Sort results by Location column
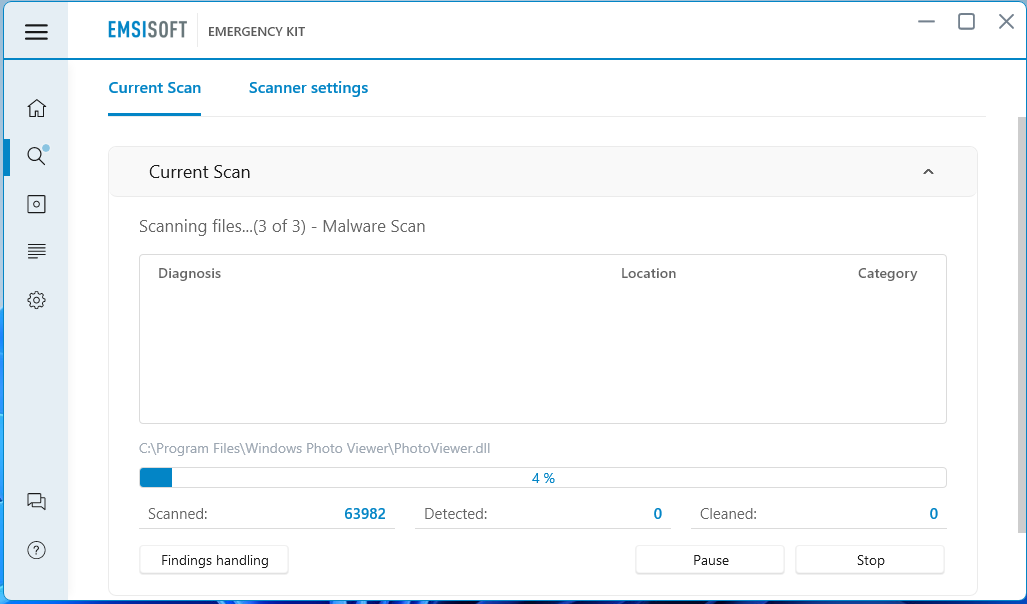The image size is (1027, 604). click(648, 273)
